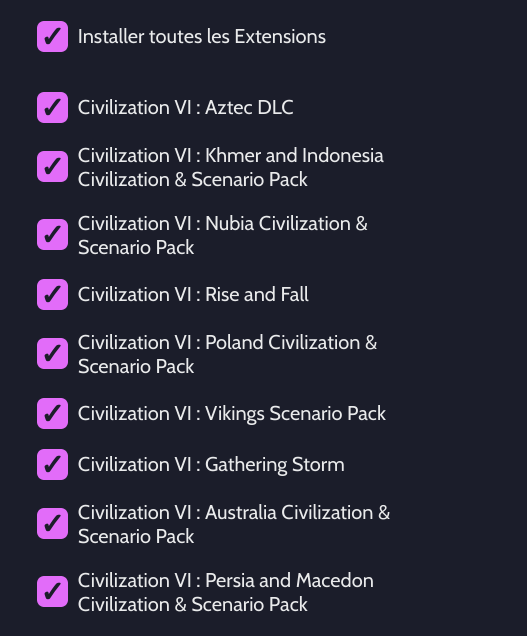Toggle the Persia and Macedon checkbox
Viewport: 527px width, 636px height.
[52, 592]
